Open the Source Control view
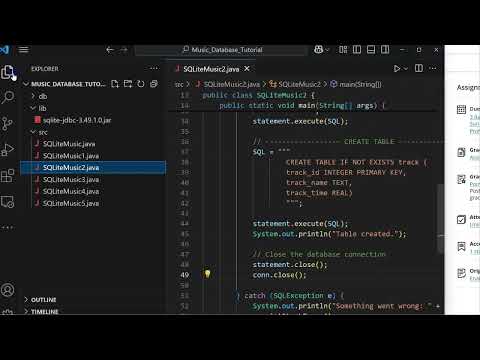 click(x=7, y=123)
